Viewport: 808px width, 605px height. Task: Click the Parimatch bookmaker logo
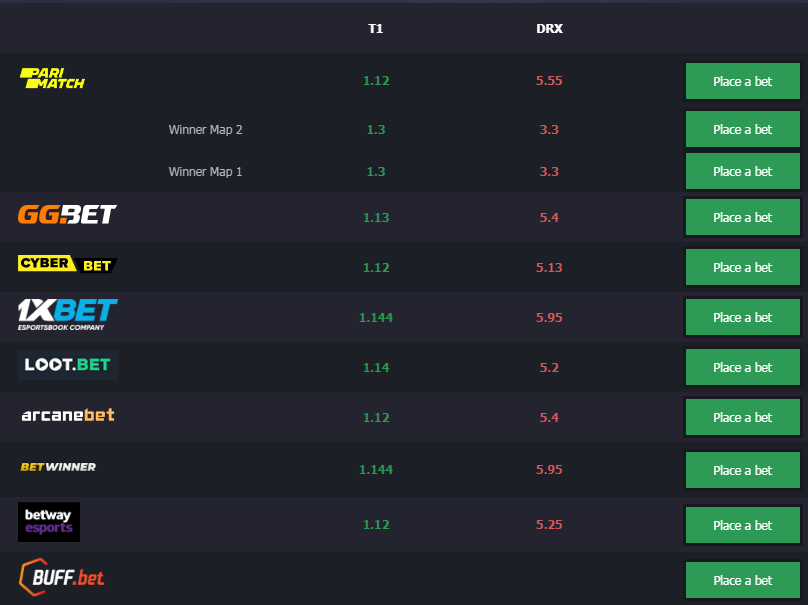click(x=52, y=78)
